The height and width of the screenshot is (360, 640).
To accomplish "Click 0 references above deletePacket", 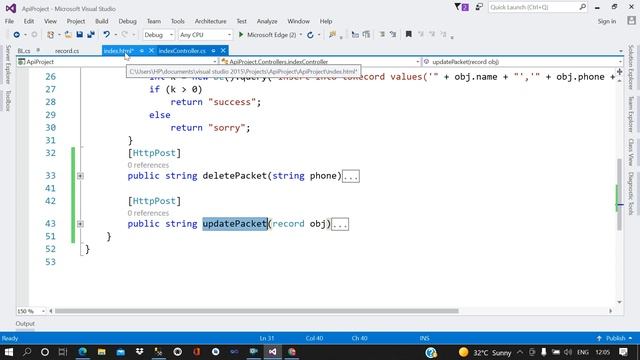I will click(x=148, y=165).
